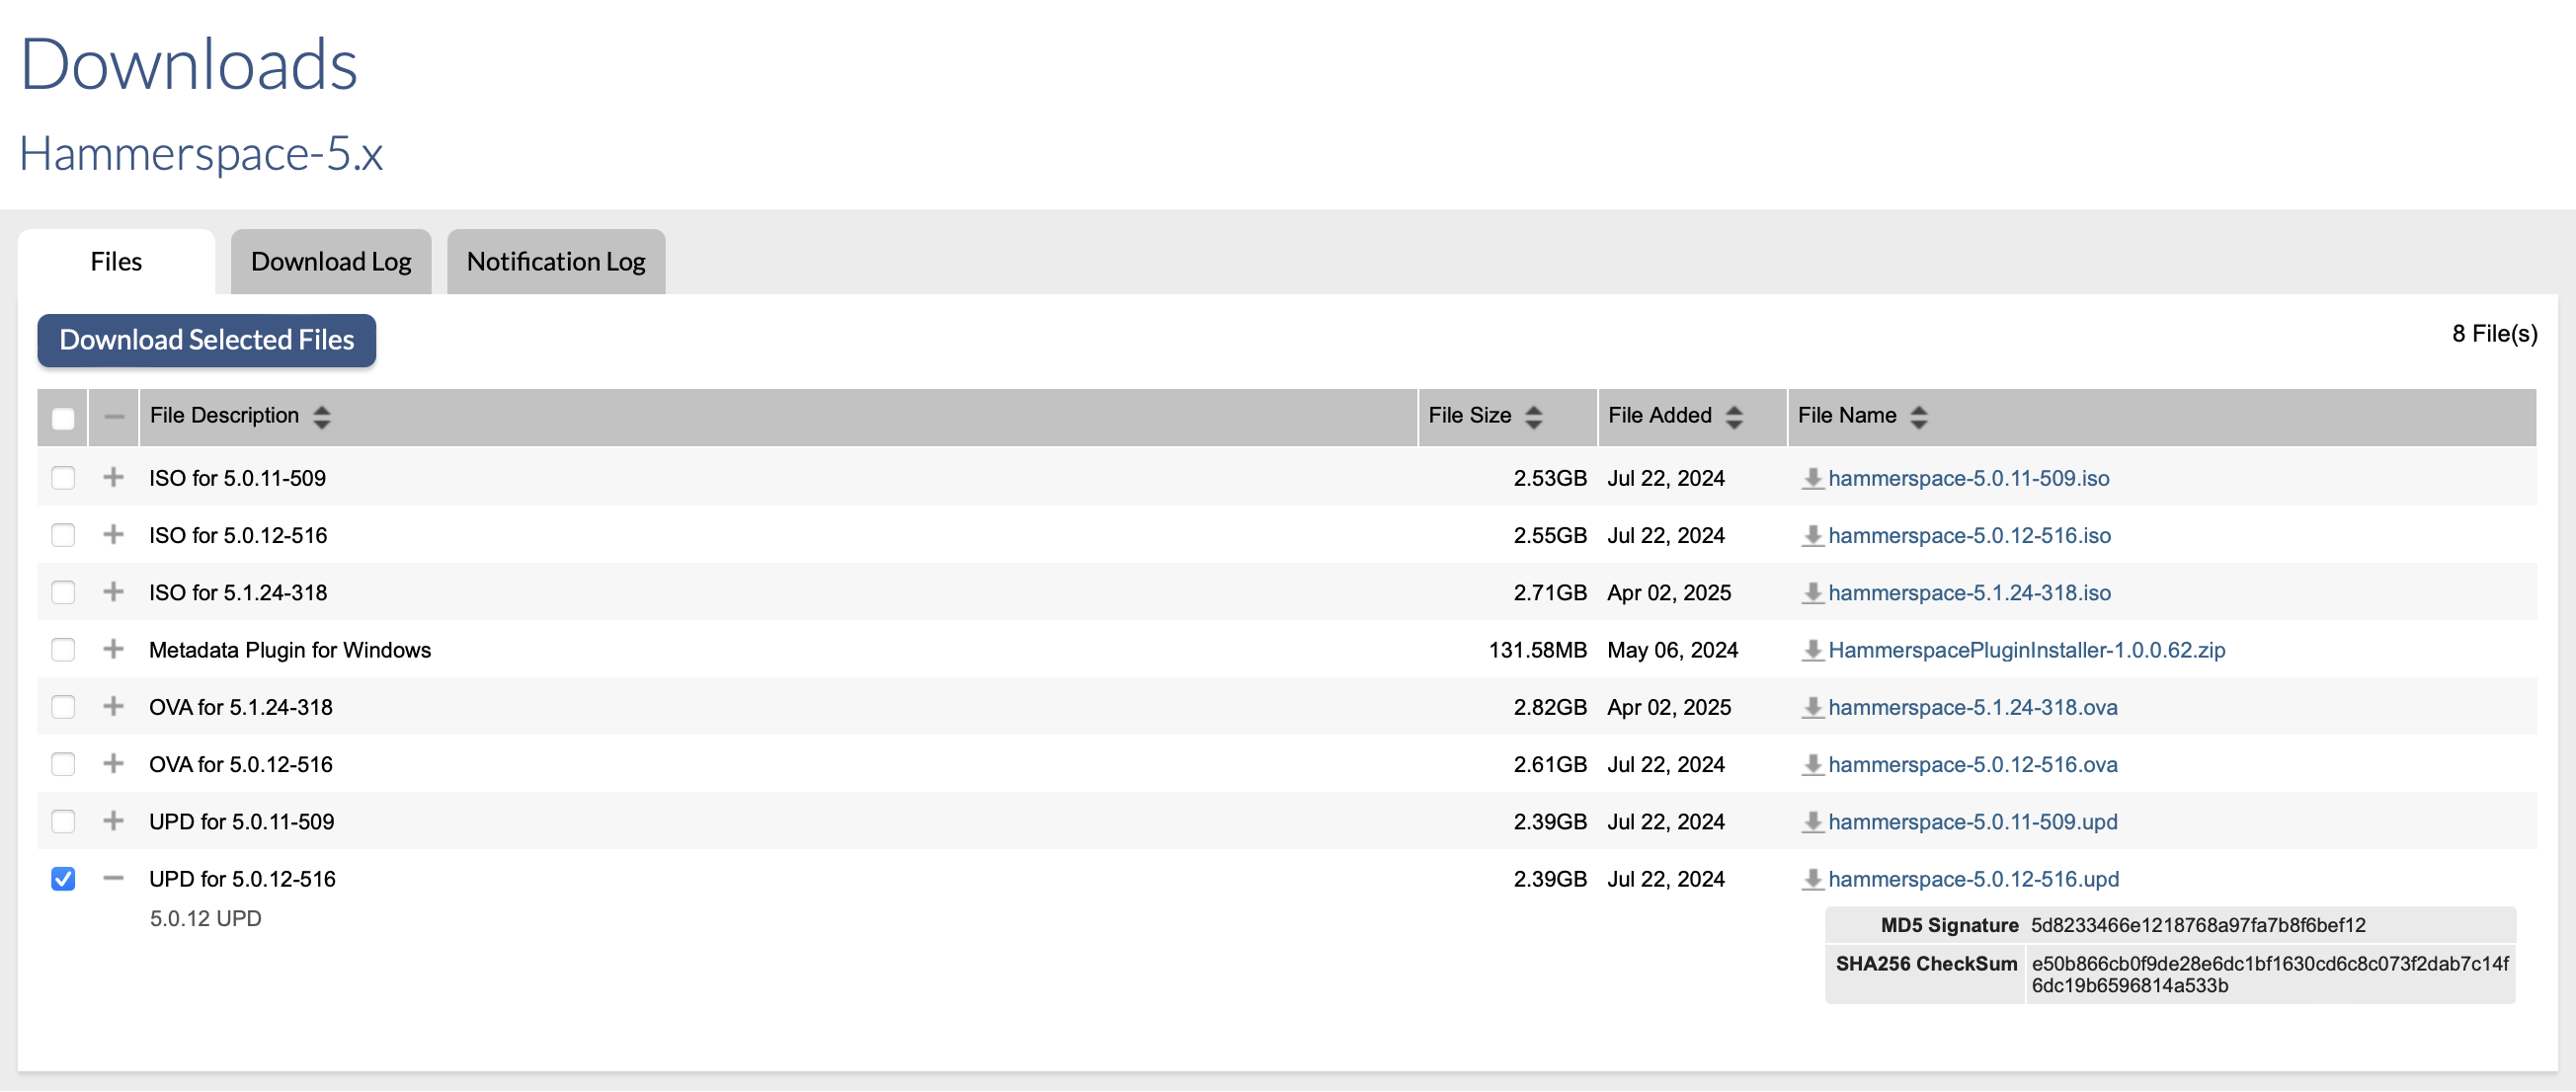Expand details for OVA for 5.1.24-318
Image resolution: width=2576 pixels, height=1092 pixels.
(x=114, y=706)
